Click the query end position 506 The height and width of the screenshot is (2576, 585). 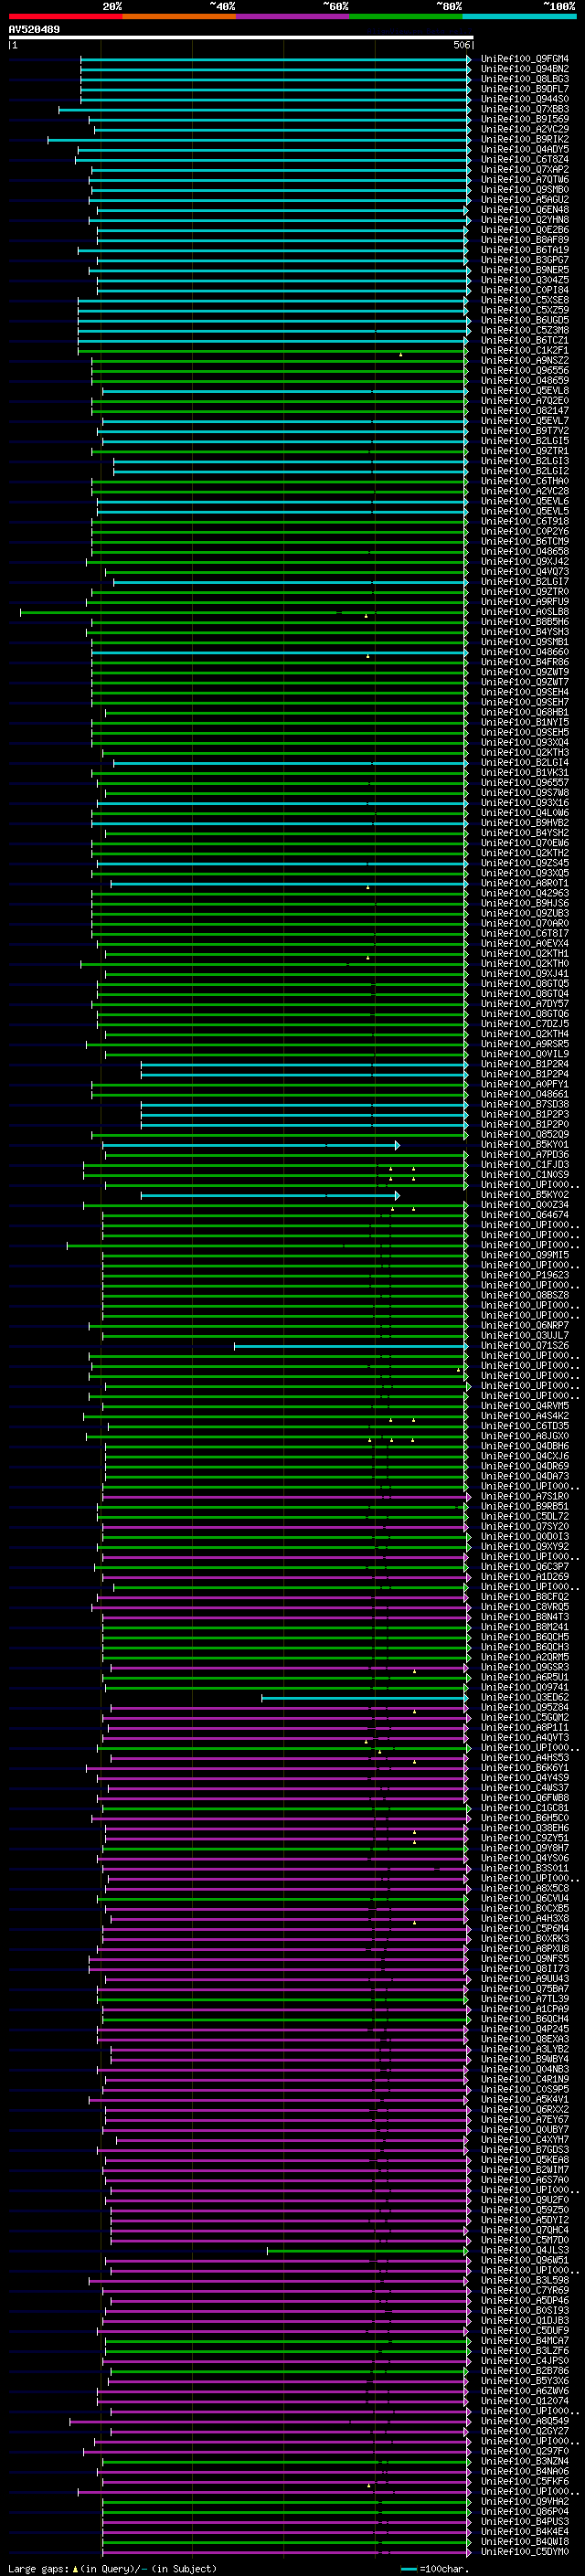coord(461,45)
